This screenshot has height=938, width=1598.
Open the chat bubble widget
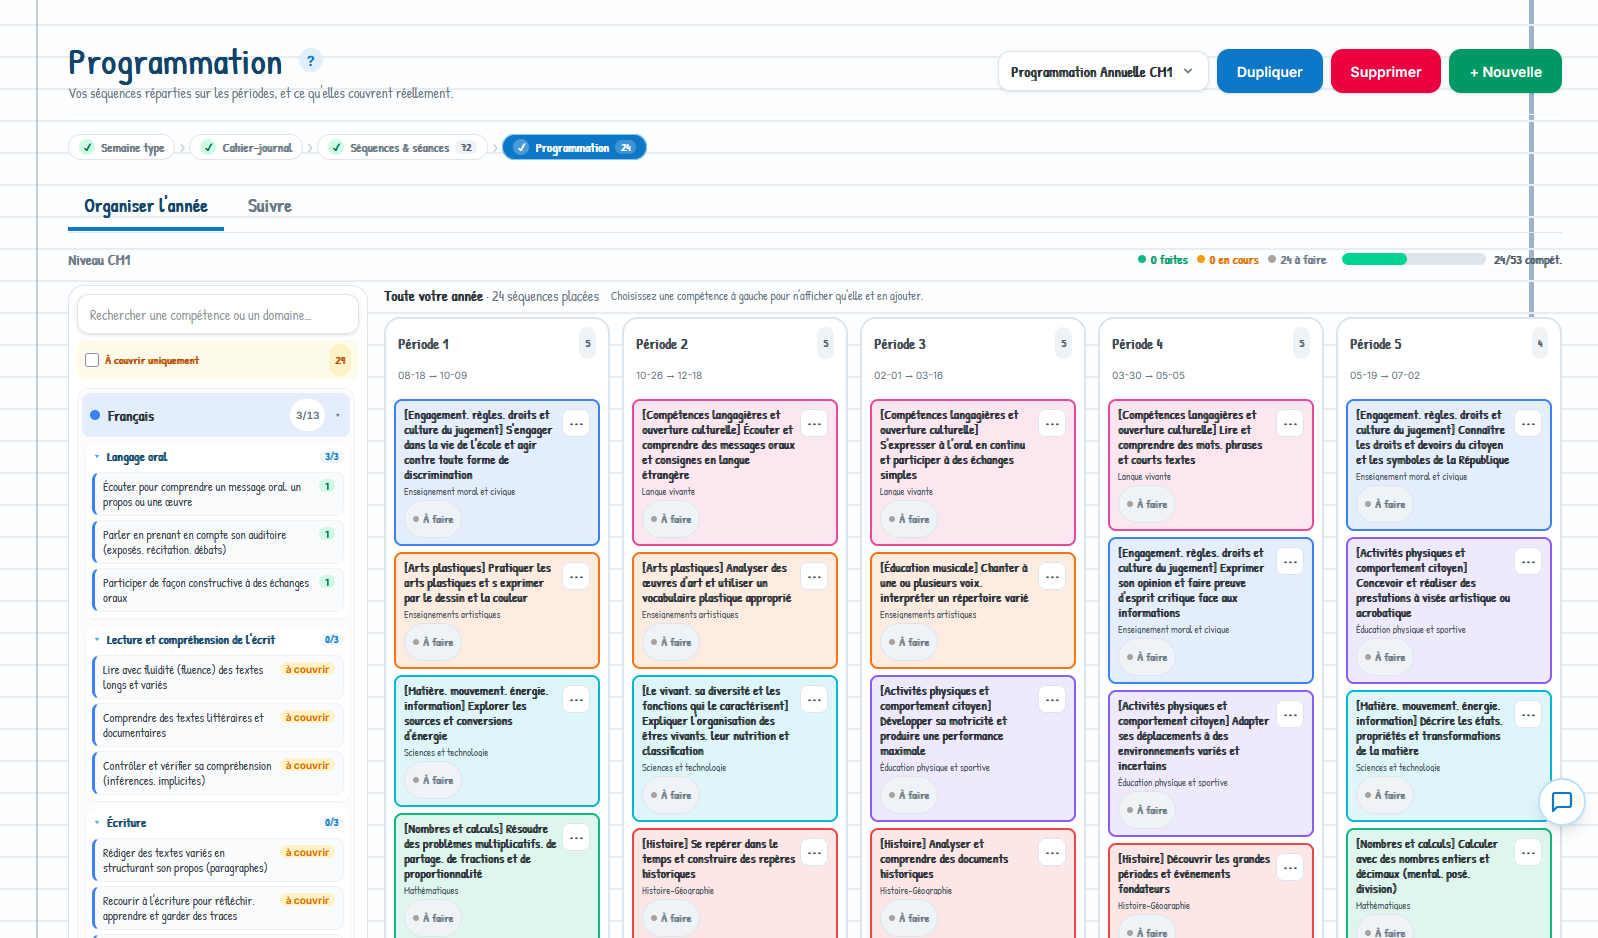[x=1562, y=802]
